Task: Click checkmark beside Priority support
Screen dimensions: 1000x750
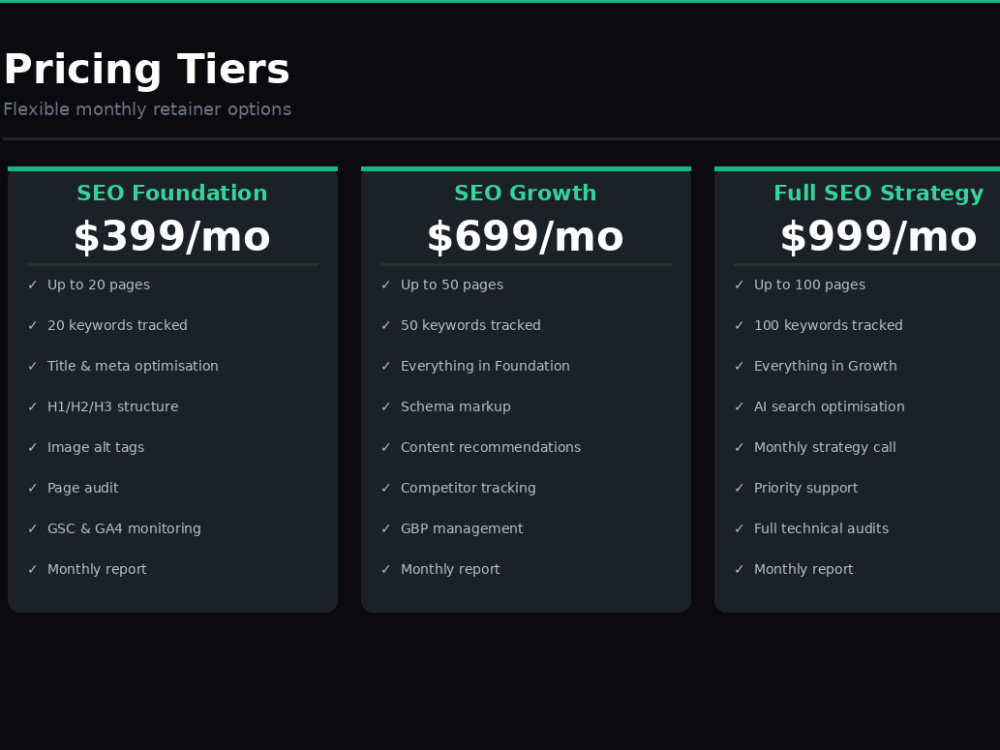Action: point(739,488)
